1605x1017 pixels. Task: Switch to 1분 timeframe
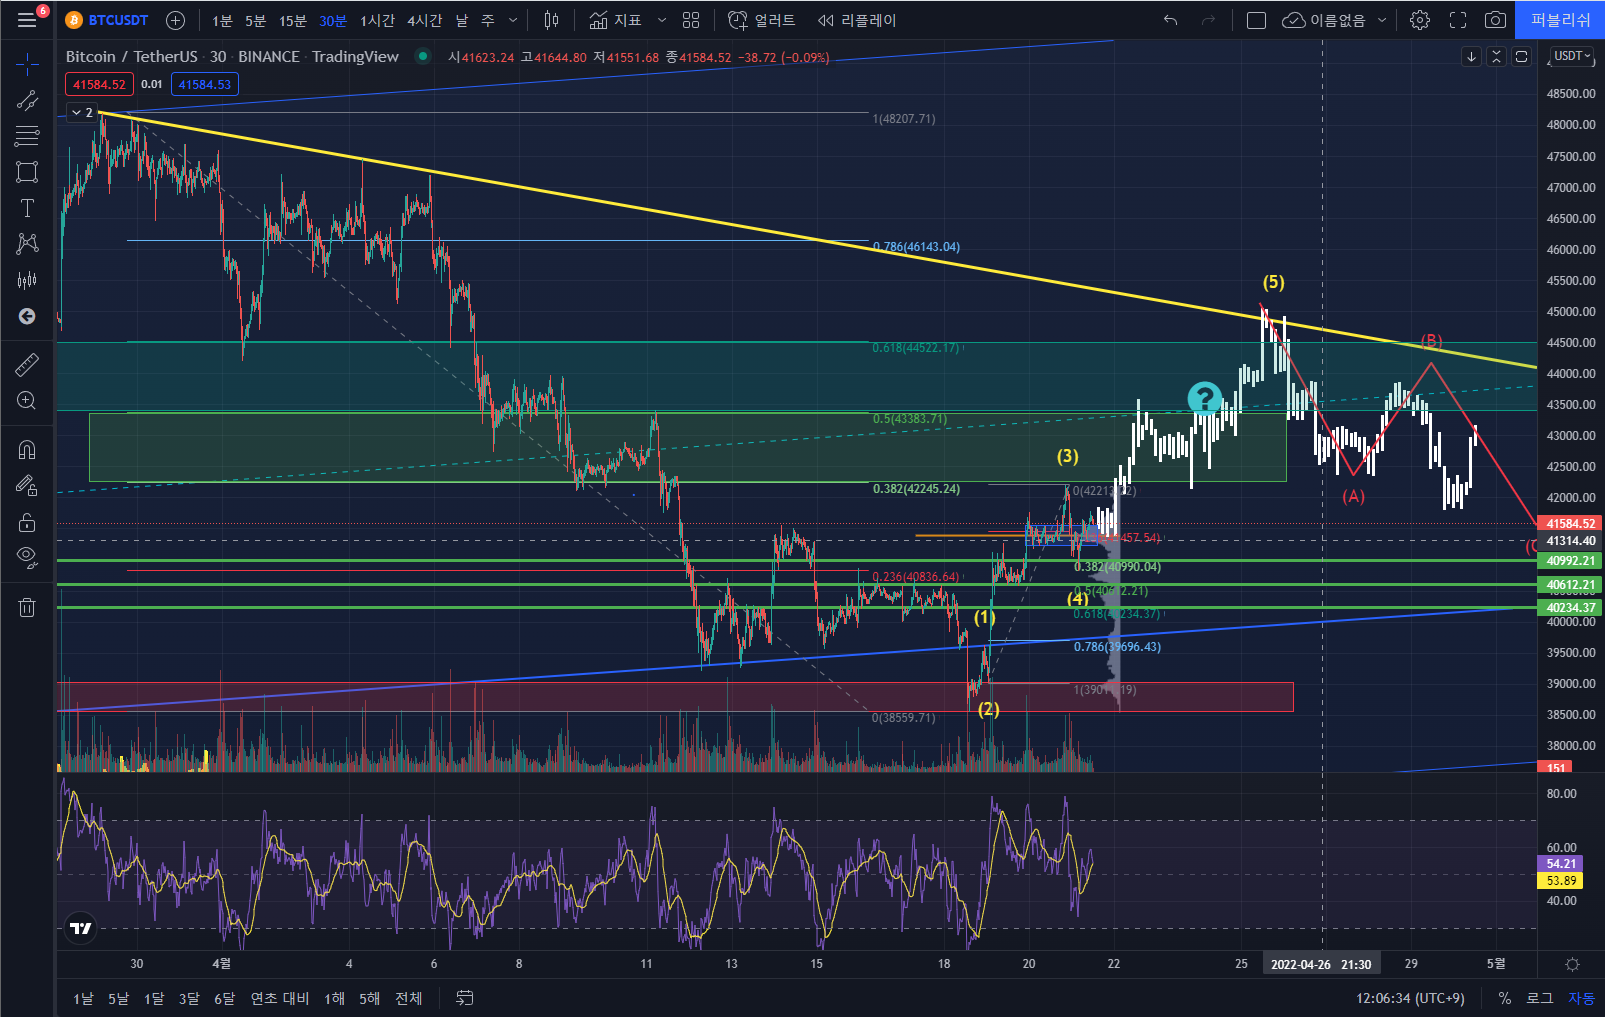click(222, 20)
